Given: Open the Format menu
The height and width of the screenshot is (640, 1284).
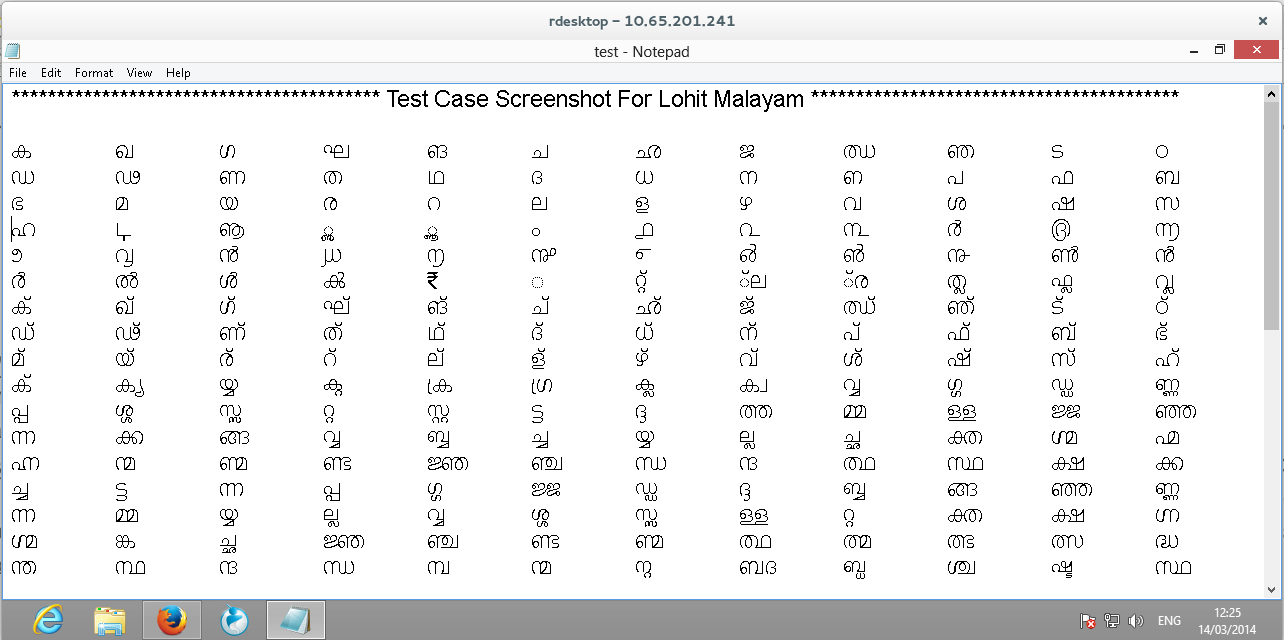Looking at the screenshot, I should coord(94,73).
